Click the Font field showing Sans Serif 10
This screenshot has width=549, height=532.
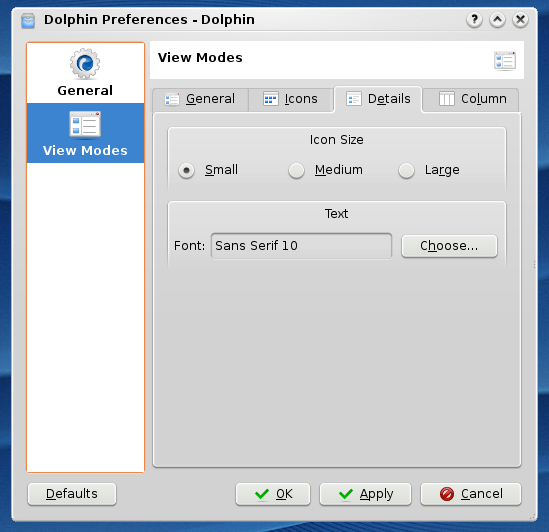(x=301, y=246)
